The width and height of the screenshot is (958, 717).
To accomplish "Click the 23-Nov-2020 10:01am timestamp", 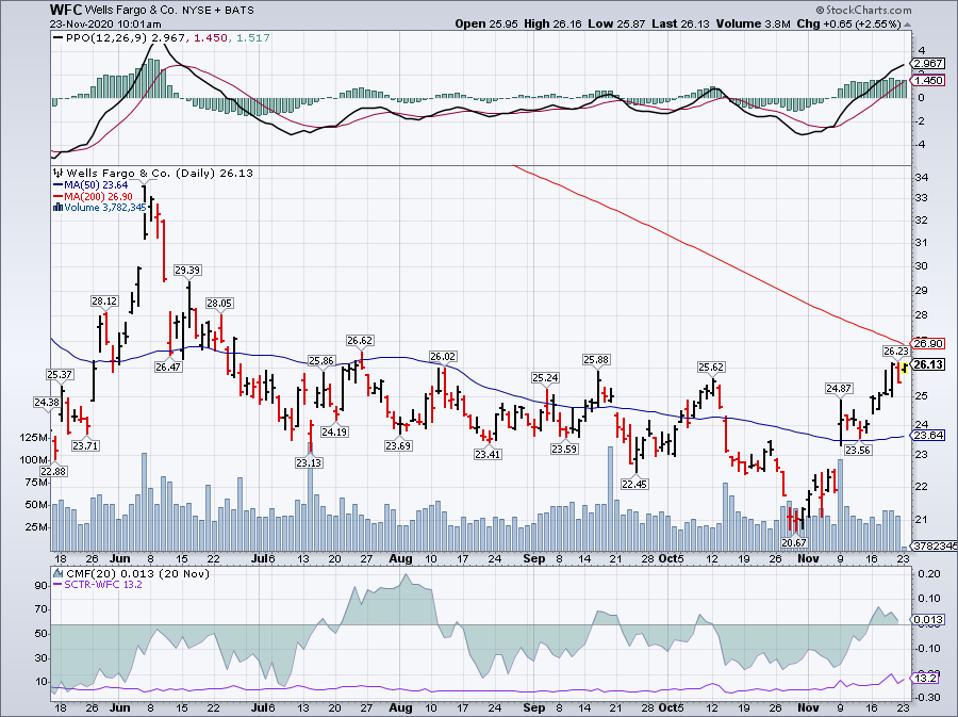I will click(106, 24).
